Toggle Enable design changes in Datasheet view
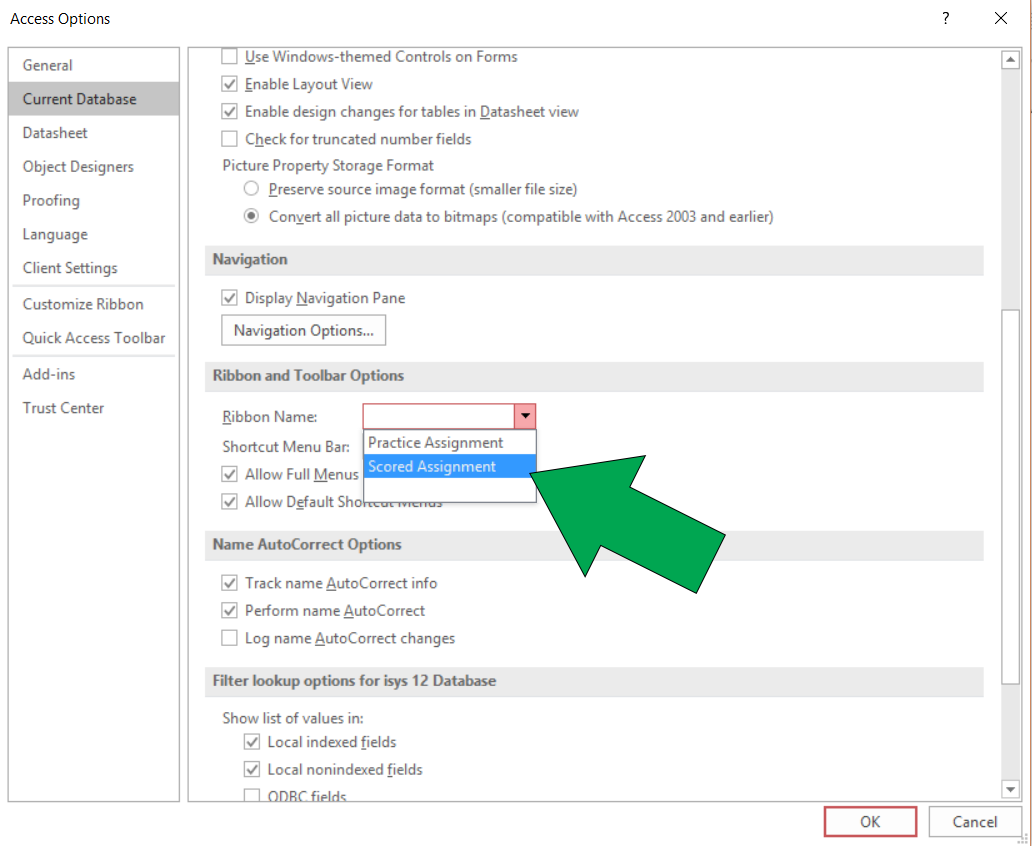Image resolution: width=1032 pixels, height=846 pixels. 229,112
